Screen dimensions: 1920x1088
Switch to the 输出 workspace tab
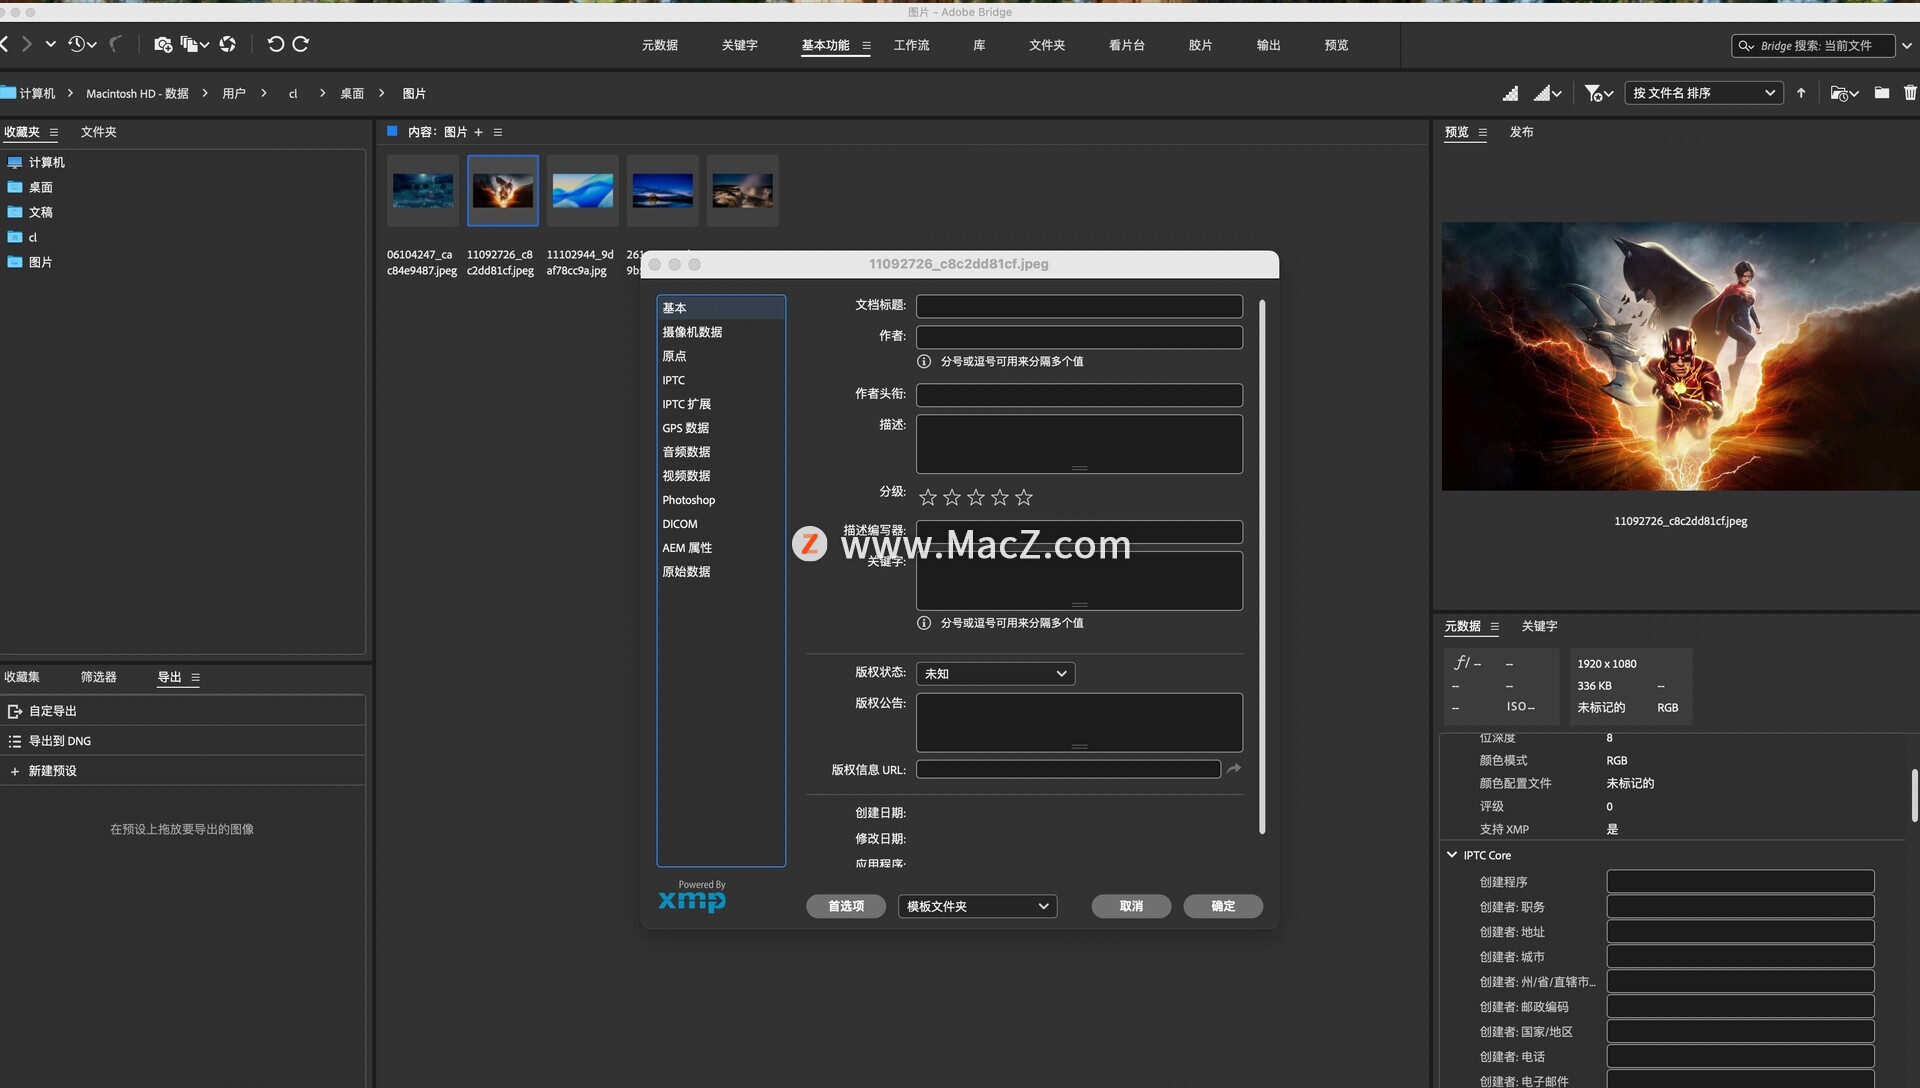tap(1268, 45)
